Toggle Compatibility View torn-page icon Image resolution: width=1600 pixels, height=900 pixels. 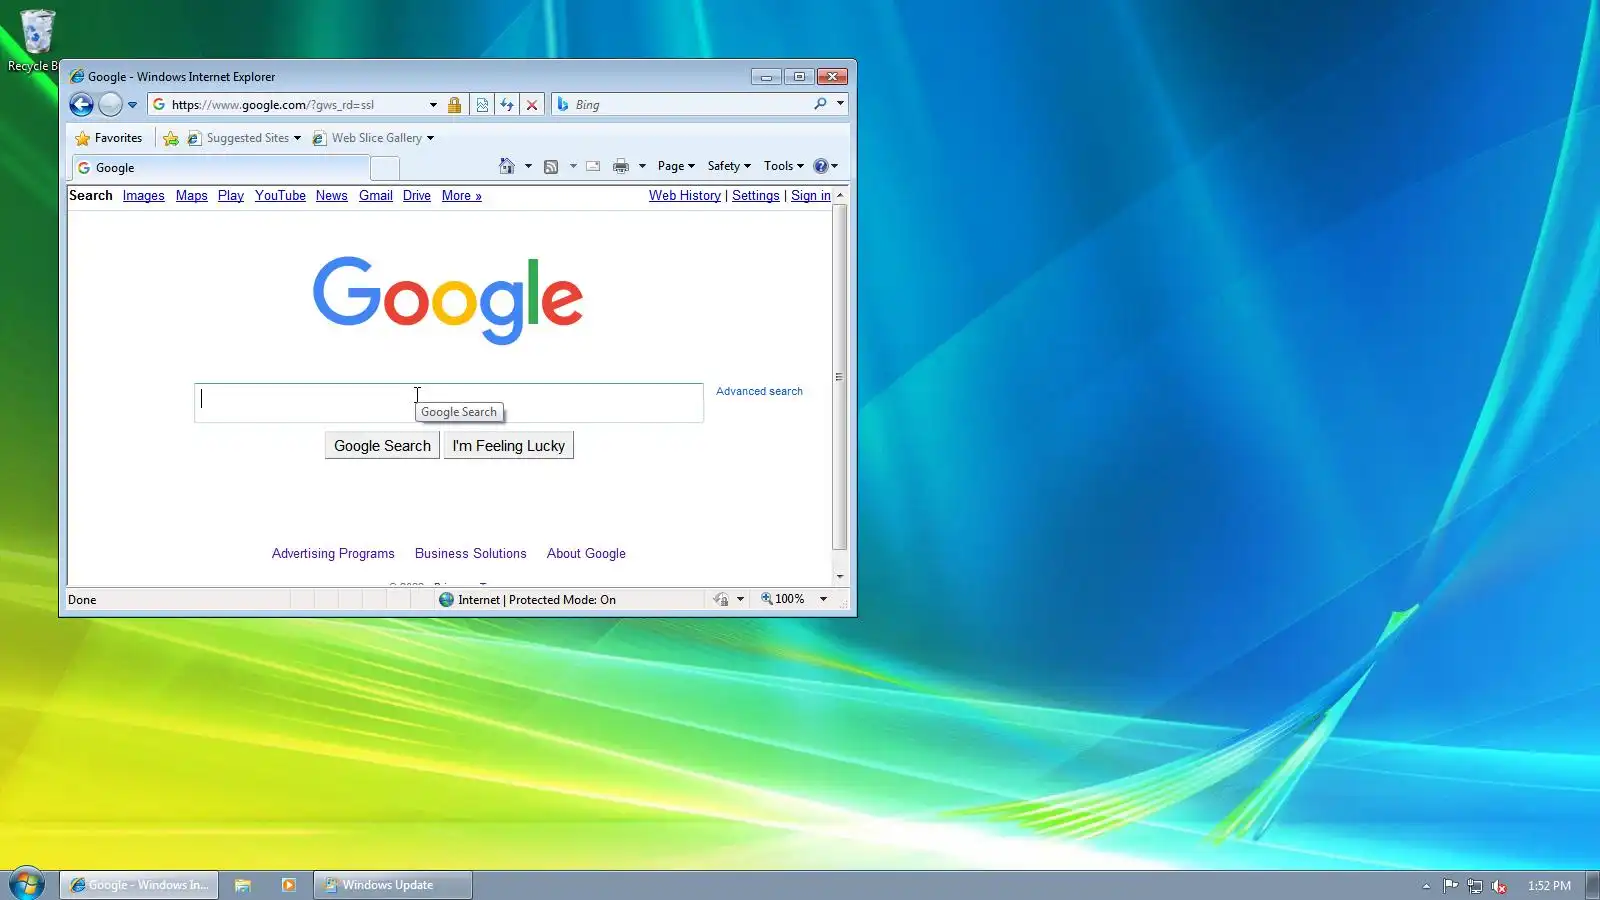(482, 104)
